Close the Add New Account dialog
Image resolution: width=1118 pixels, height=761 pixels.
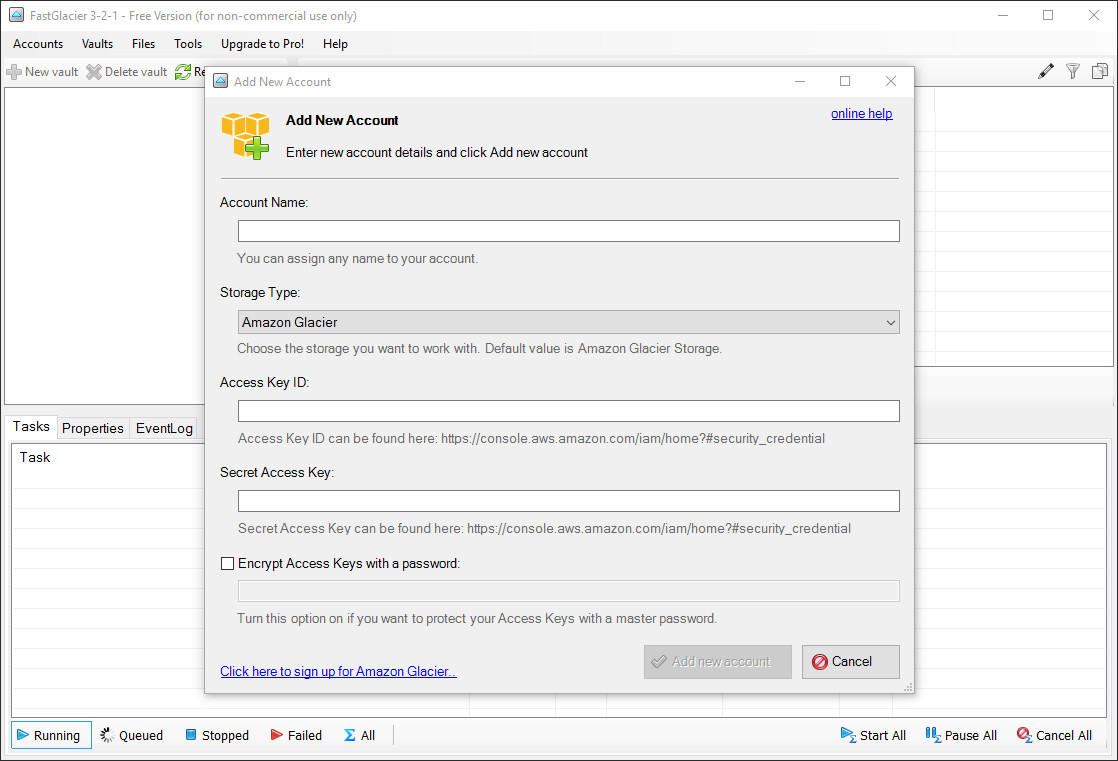(x=891, y=81)
